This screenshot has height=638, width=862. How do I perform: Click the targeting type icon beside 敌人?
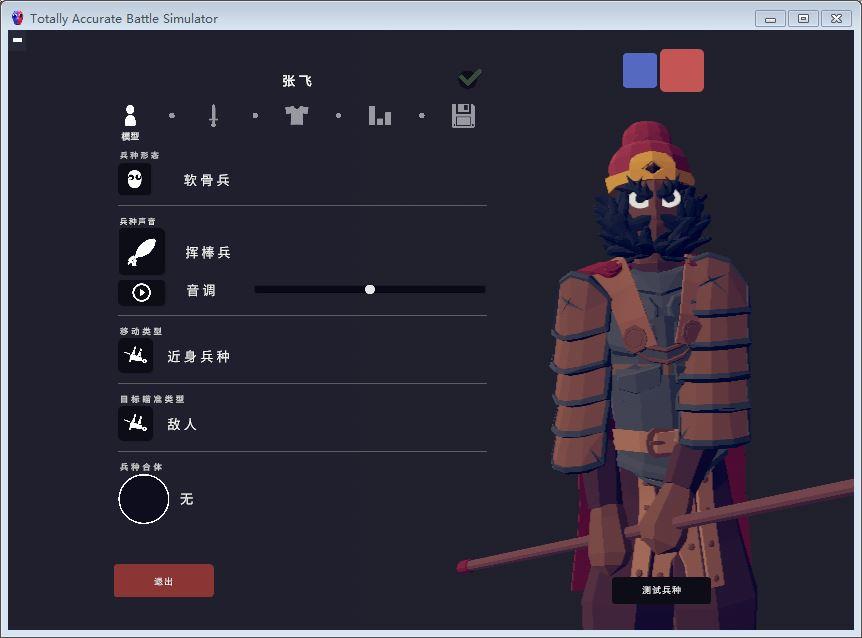[135, 424]
